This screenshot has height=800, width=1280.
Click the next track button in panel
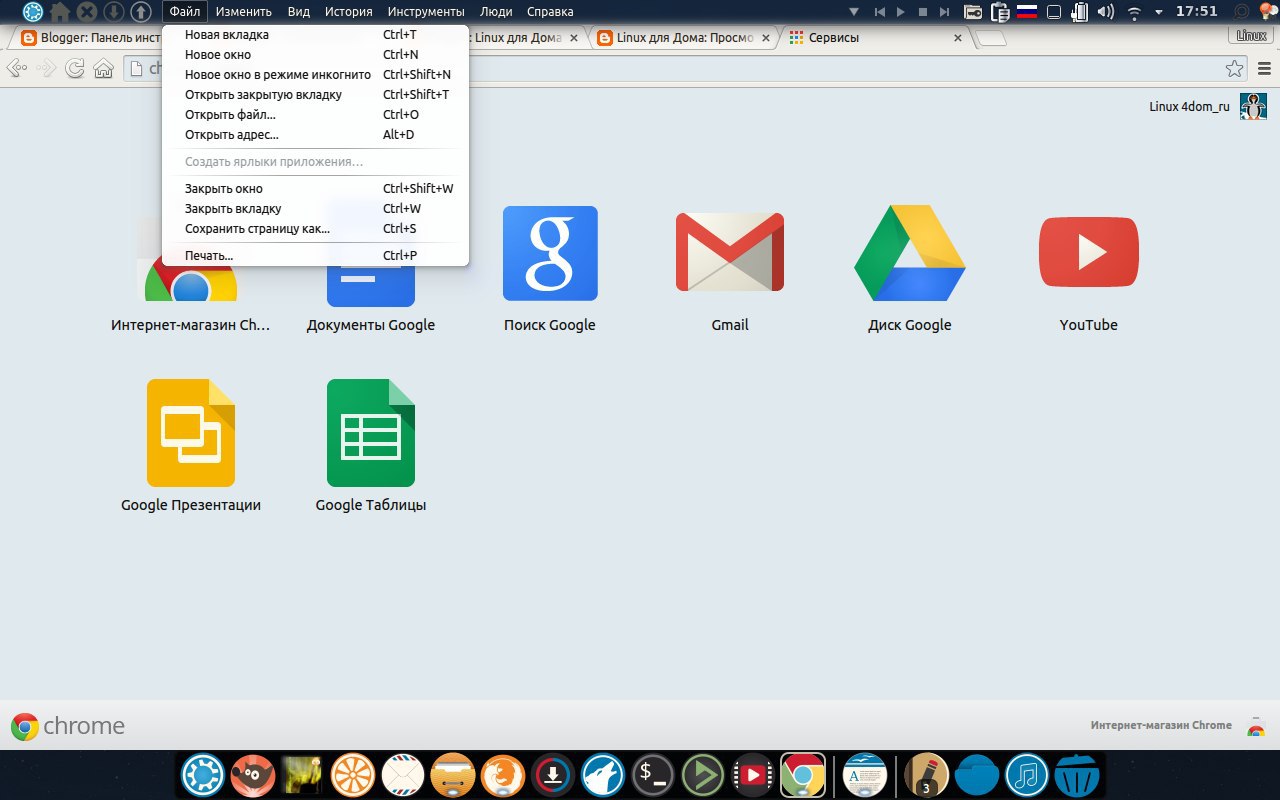tap(945, 12)
